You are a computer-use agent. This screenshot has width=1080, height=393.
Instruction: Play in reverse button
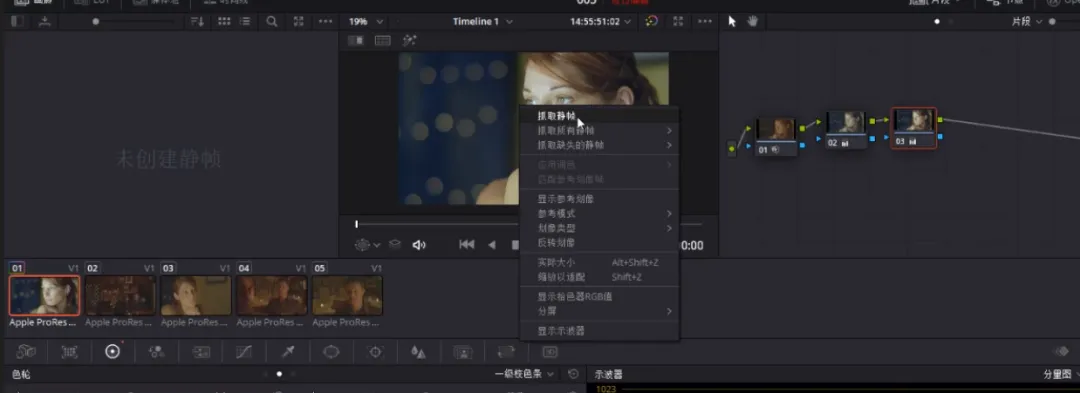pyautogui.click(x=492, y=244)
